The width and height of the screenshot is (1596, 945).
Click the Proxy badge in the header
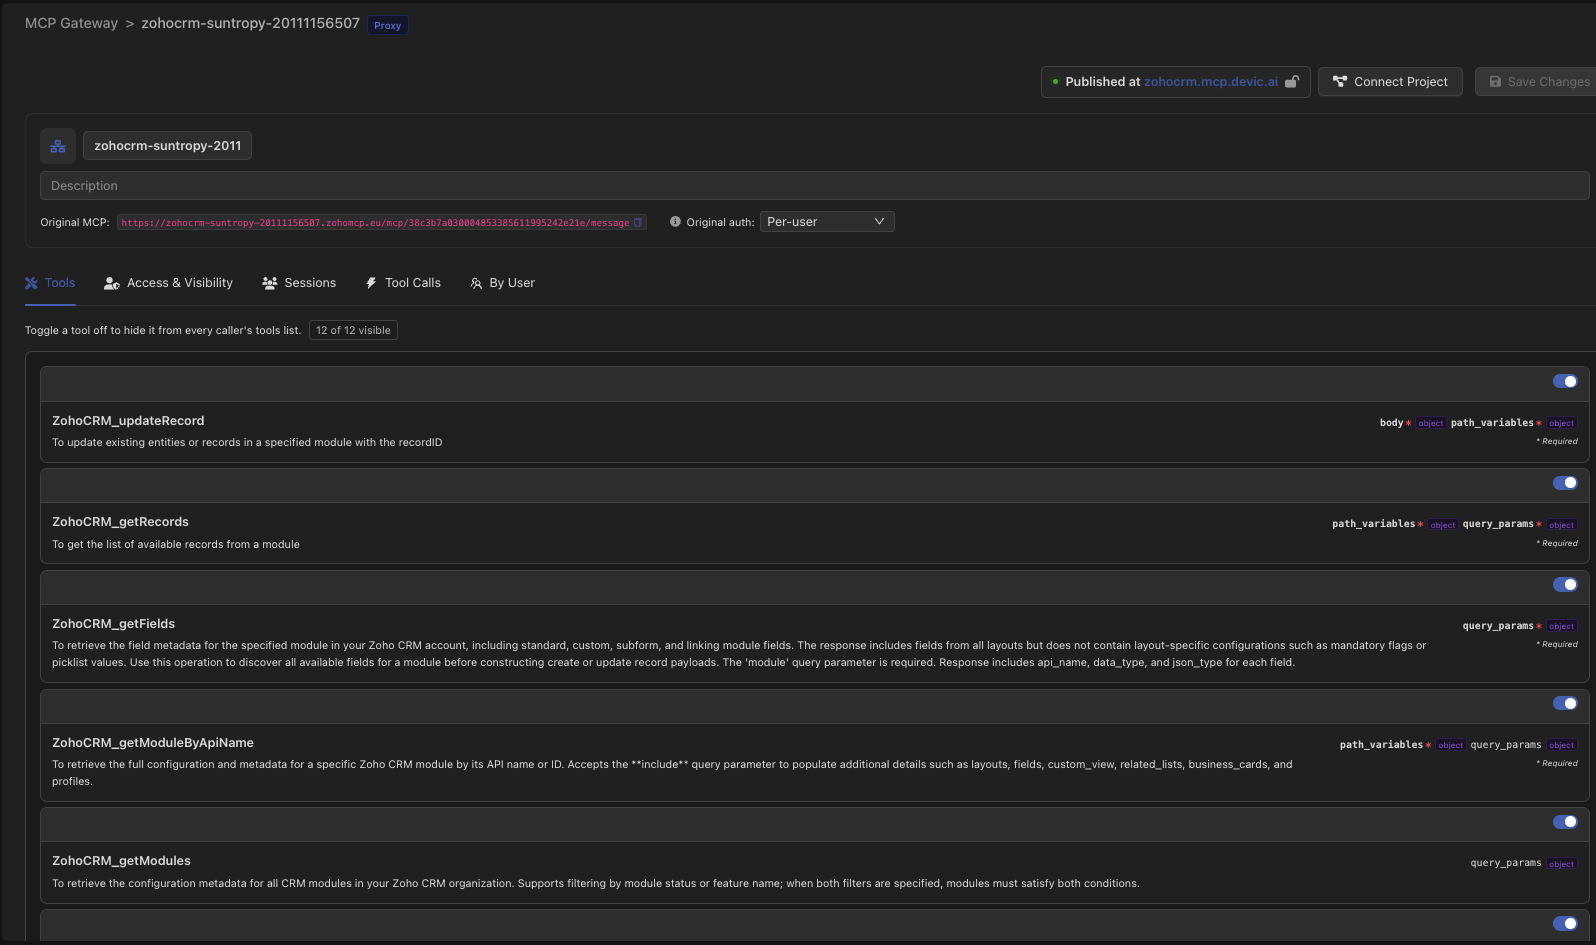388,25
